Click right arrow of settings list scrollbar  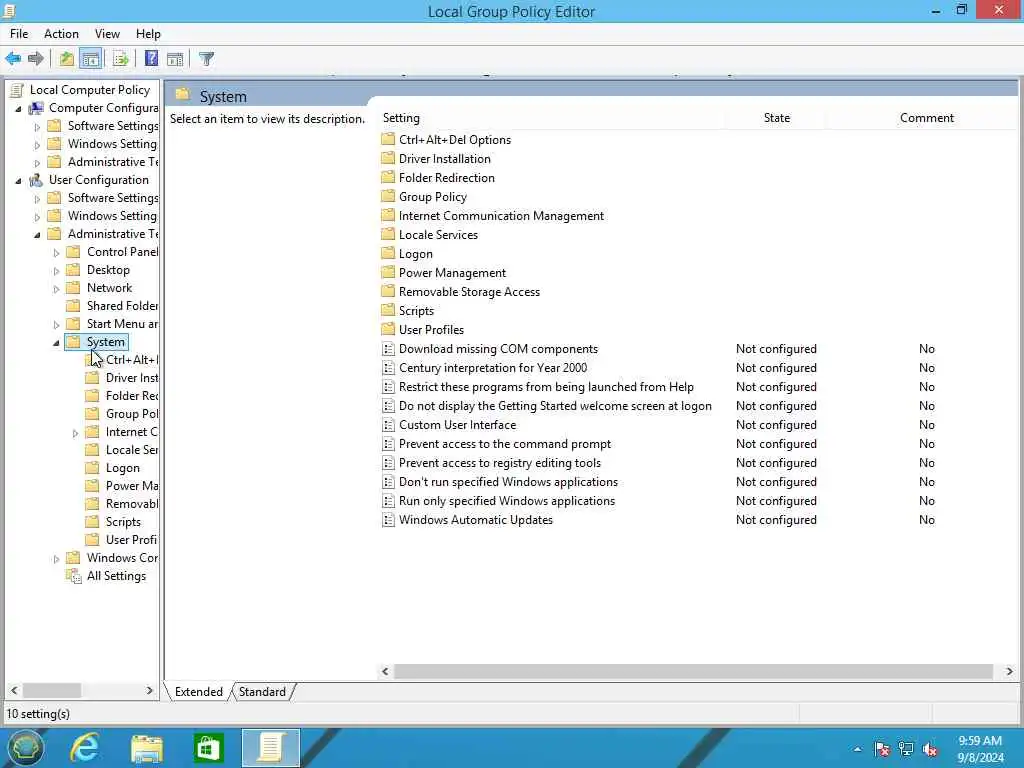(x=1009, y=671)
